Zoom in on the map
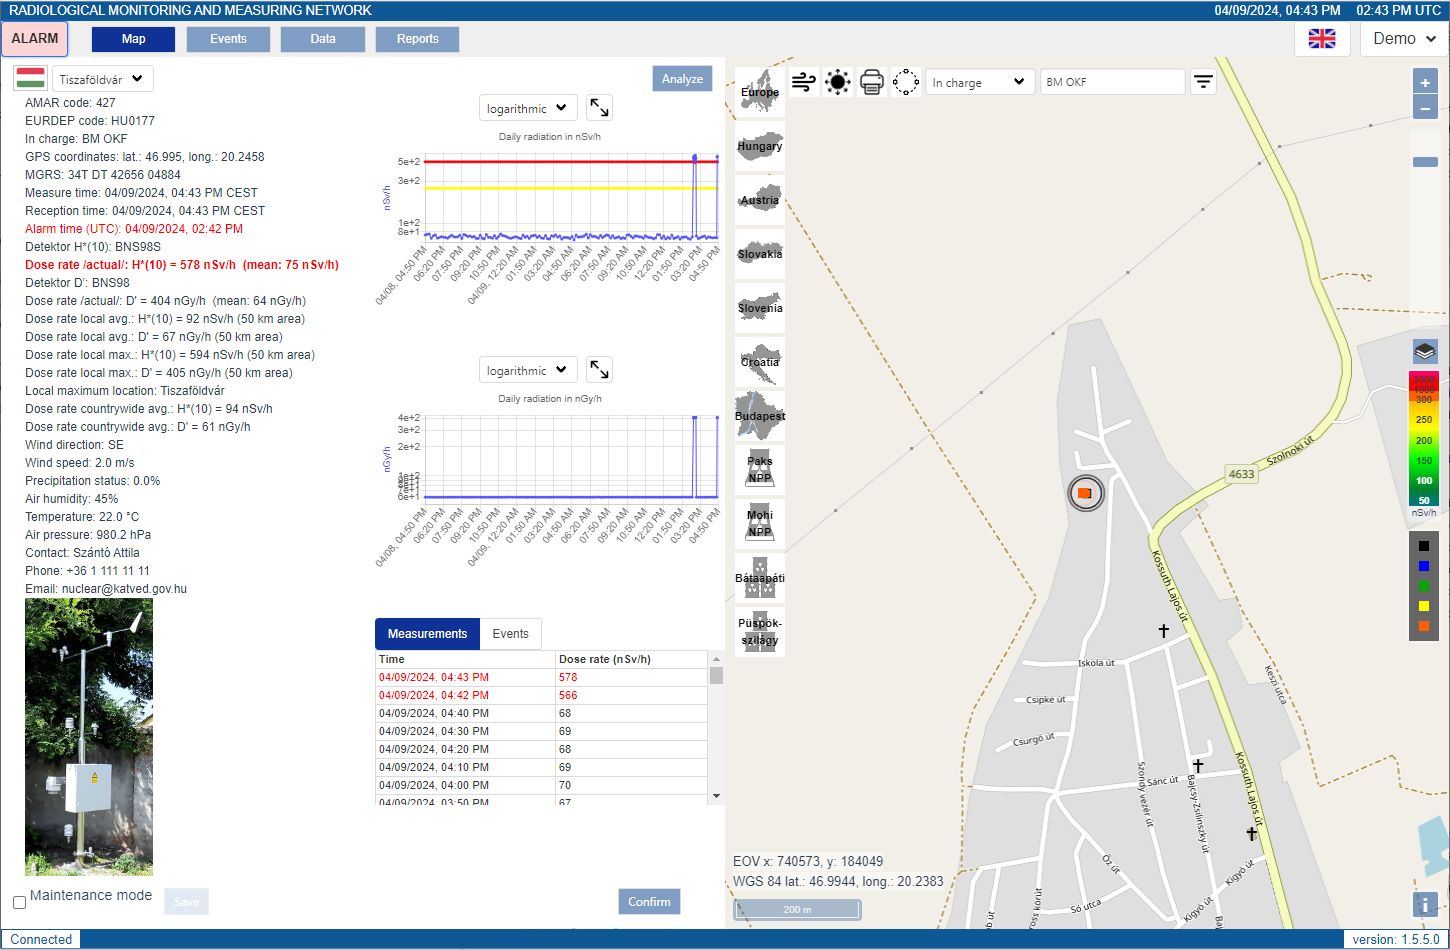The width and height of the screenshot is (1450, 950). click(1425, 83)
